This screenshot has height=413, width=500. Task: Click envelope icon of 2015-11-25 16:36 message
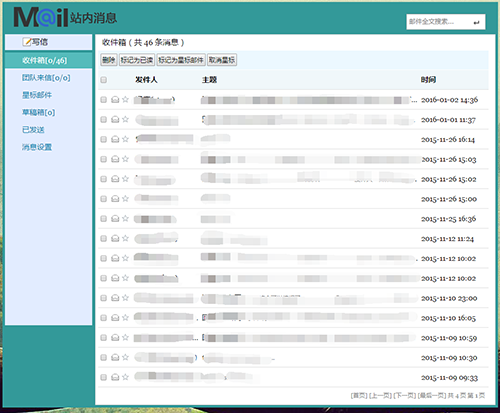click(x=115, y=218)
